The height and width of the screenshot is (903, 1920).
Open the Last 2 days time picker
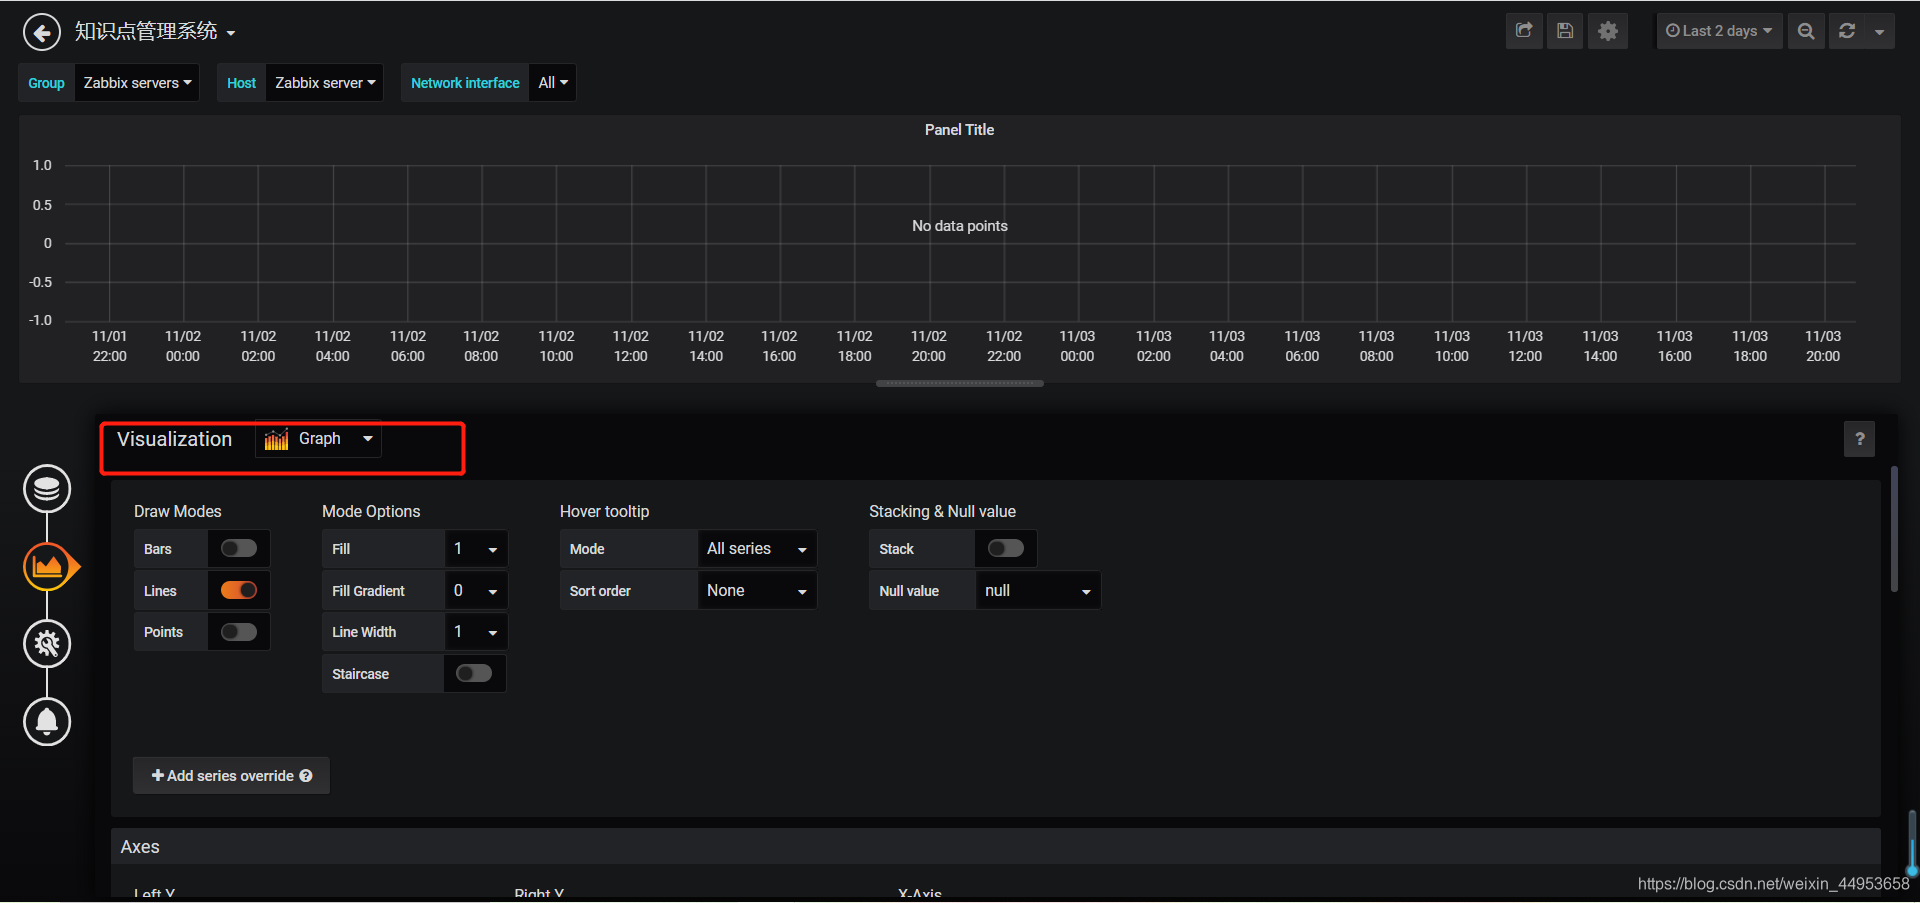(x=1719, y=31)
